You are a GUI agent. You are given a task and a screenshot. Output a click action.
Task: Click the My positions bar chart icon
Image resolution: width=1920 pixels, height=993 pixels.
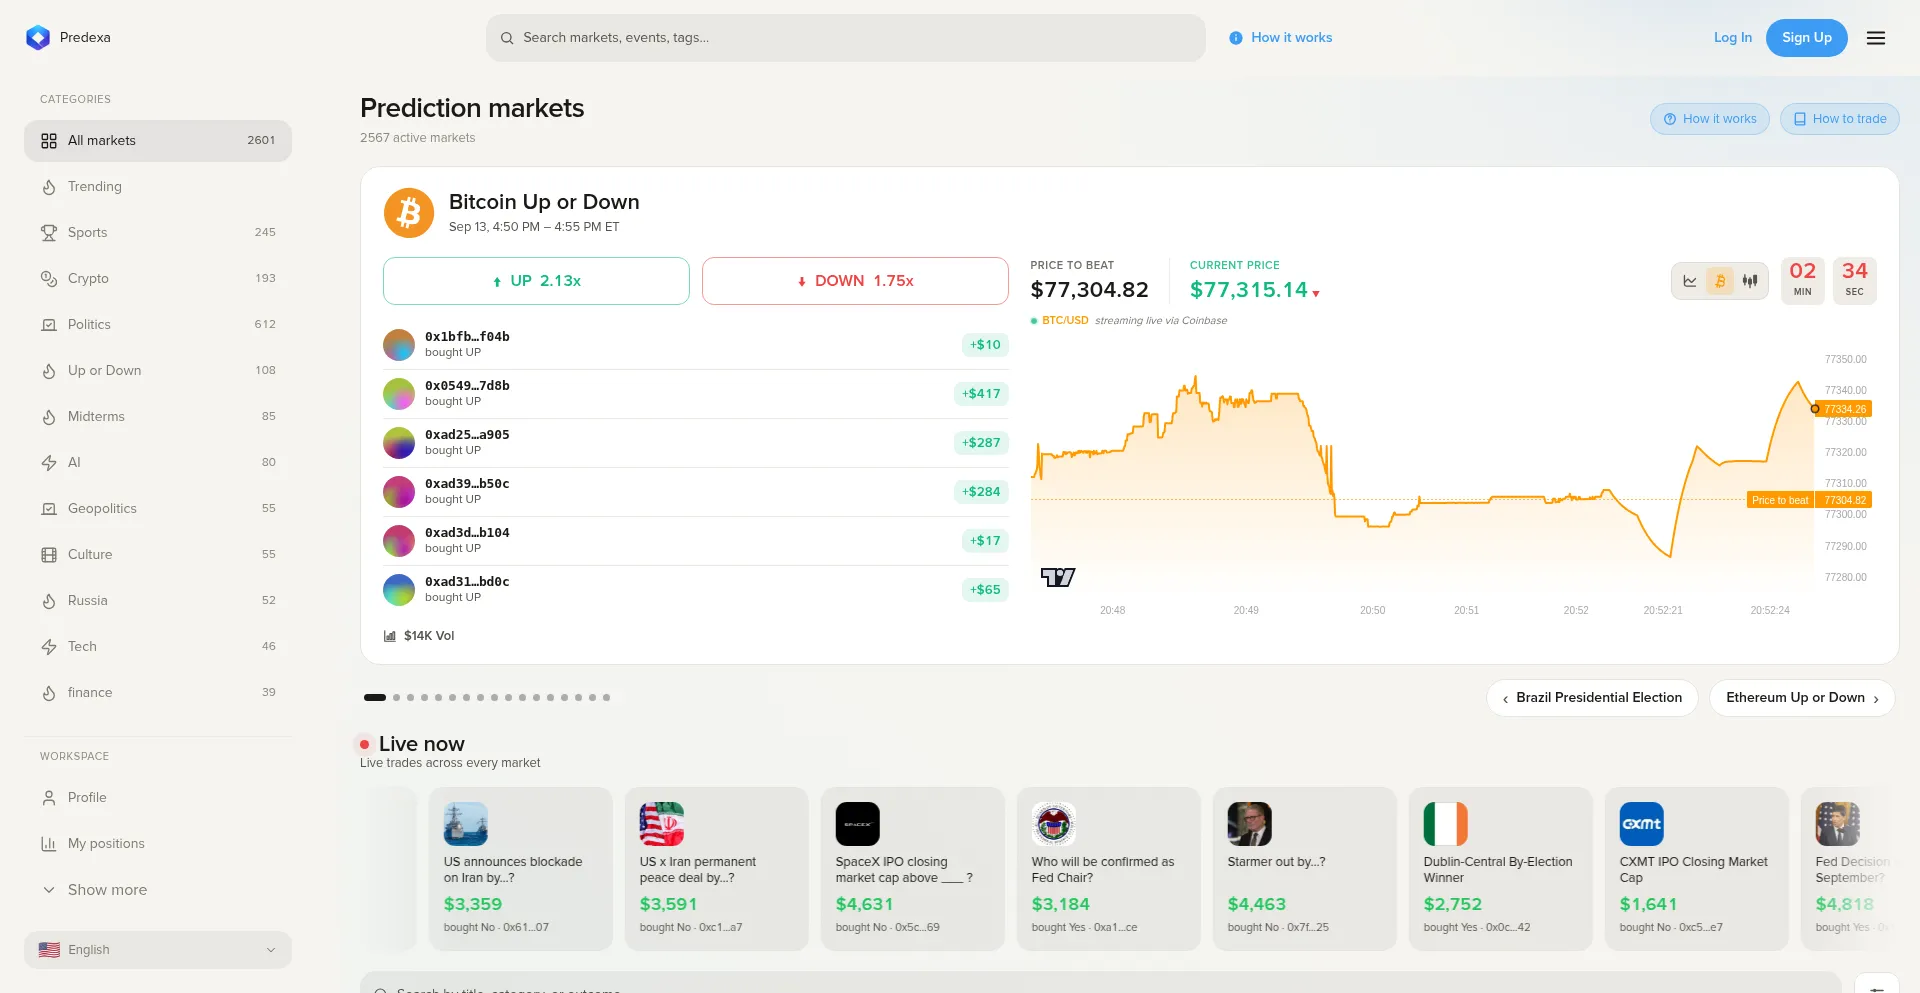(x=49, y=844)
